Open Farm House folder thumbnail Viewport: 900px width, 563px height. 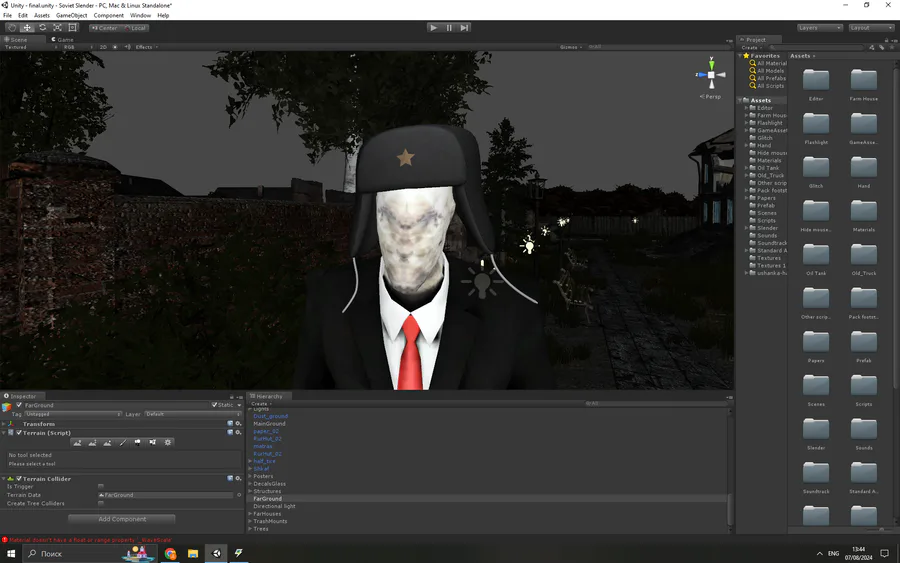[x=864, y=80]
